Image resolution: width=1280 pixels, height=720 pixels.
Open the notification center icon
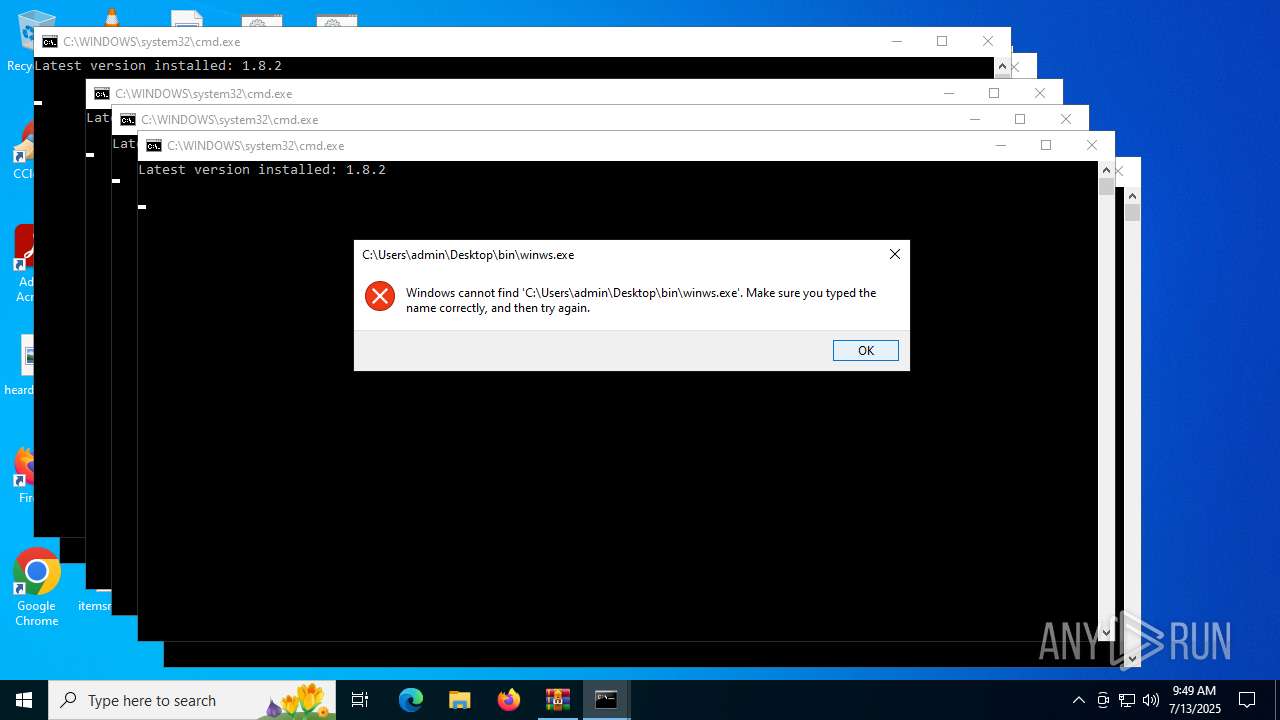(1247, 700)
